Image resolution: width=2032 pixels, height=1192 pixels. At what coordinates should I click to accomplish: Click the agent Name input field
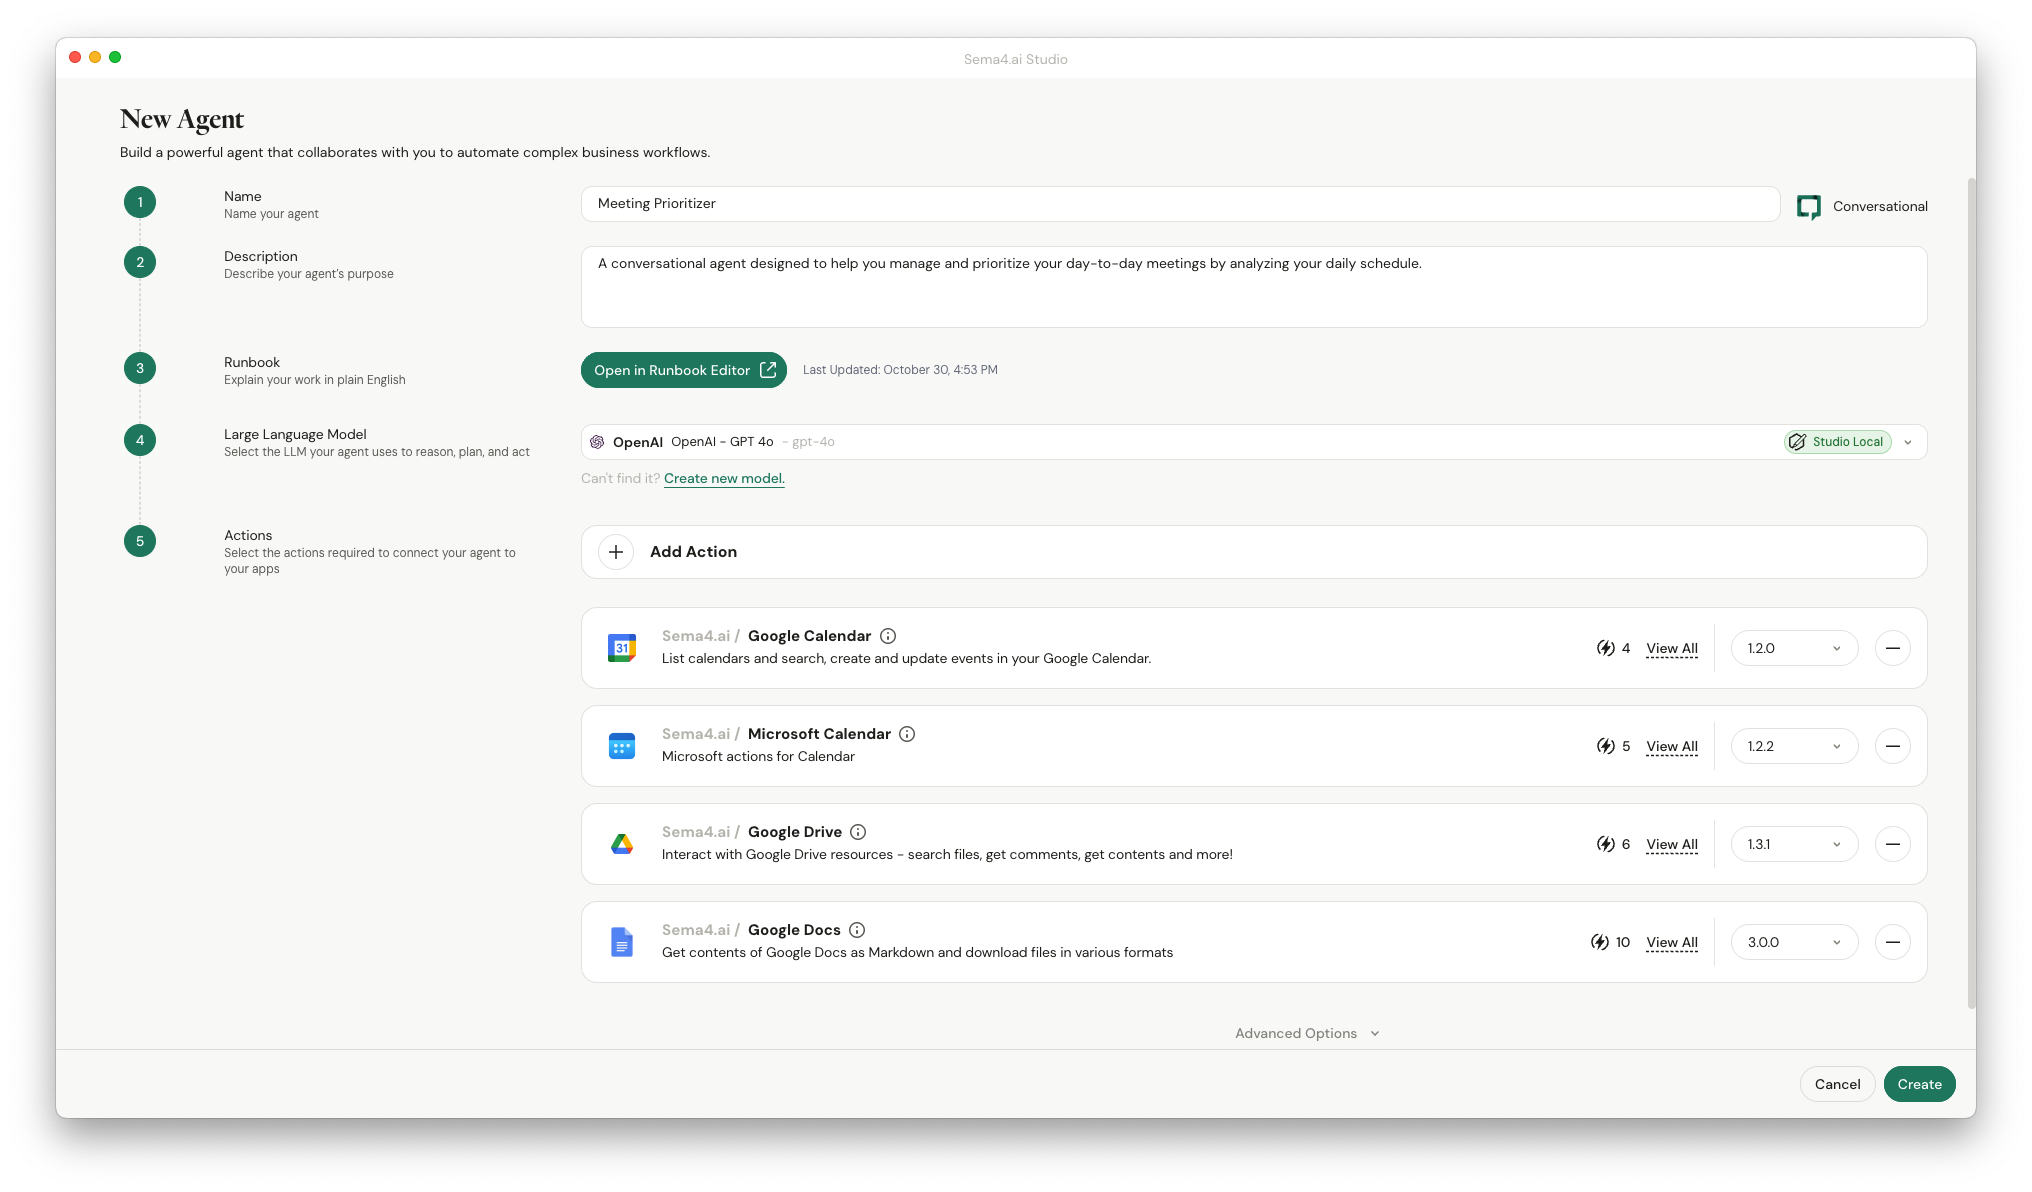pos(1180,204)
